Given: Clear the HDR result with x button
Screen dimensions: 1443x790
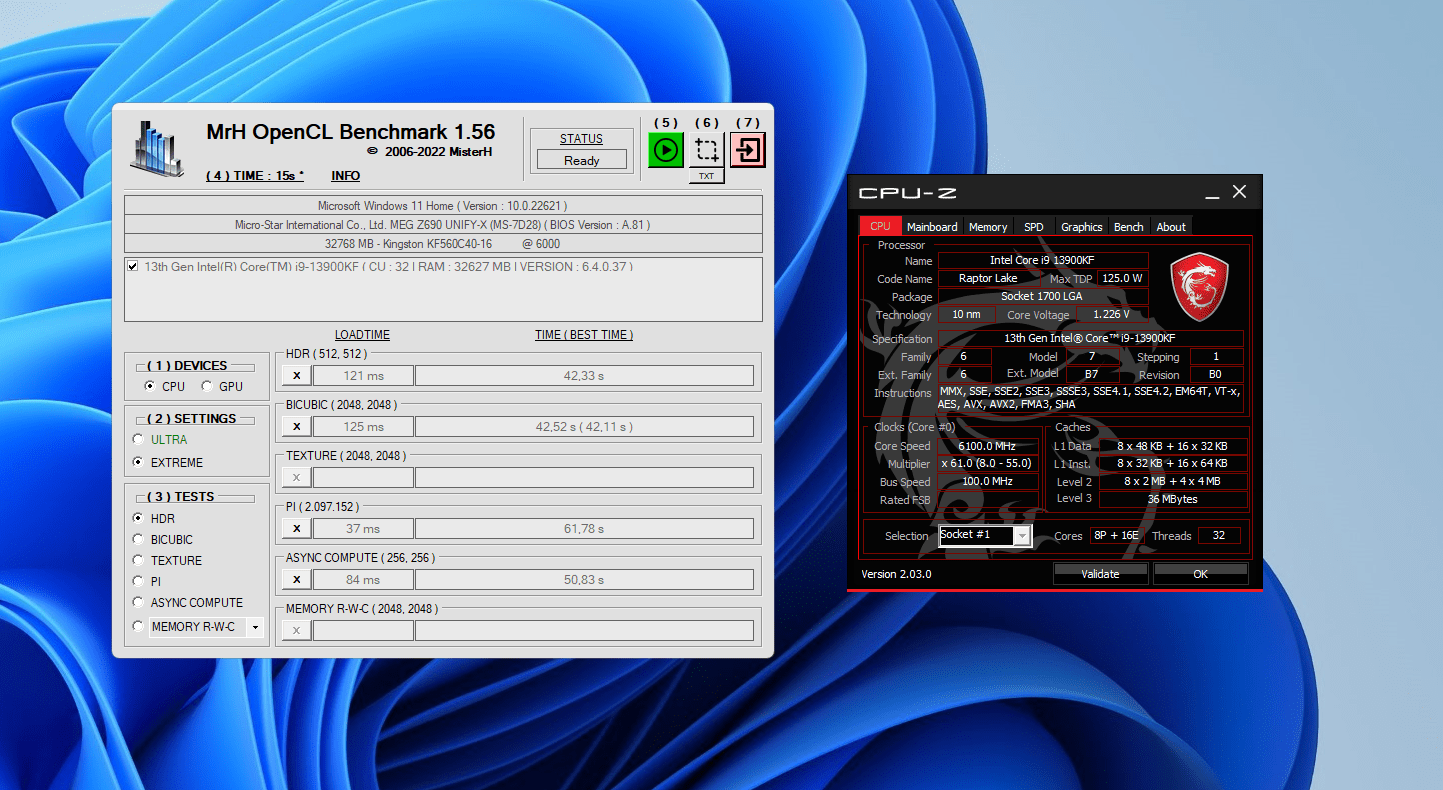Looking at the screenshot, I should point(296,375).
